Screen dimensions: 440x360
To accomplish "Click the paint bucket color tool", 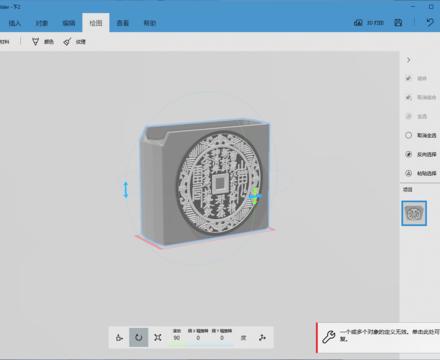I will click(x=35, y=42).
